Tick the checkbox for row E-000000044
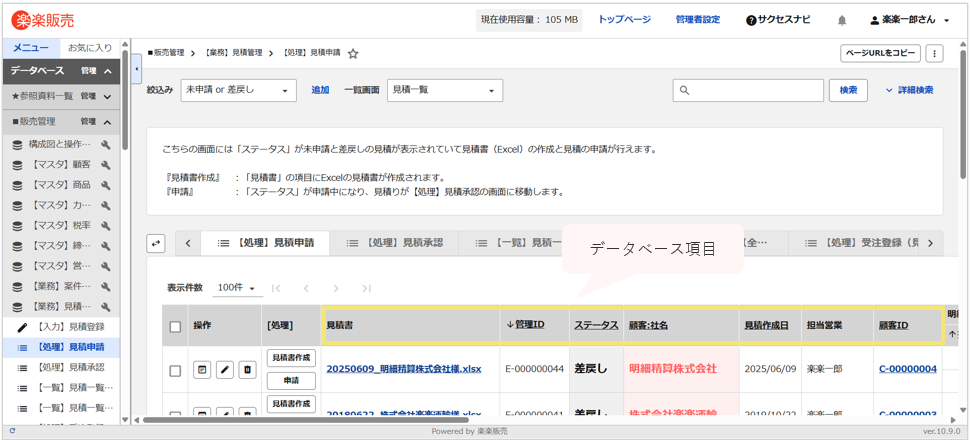970x440 pixels. [x=175, y=371]
